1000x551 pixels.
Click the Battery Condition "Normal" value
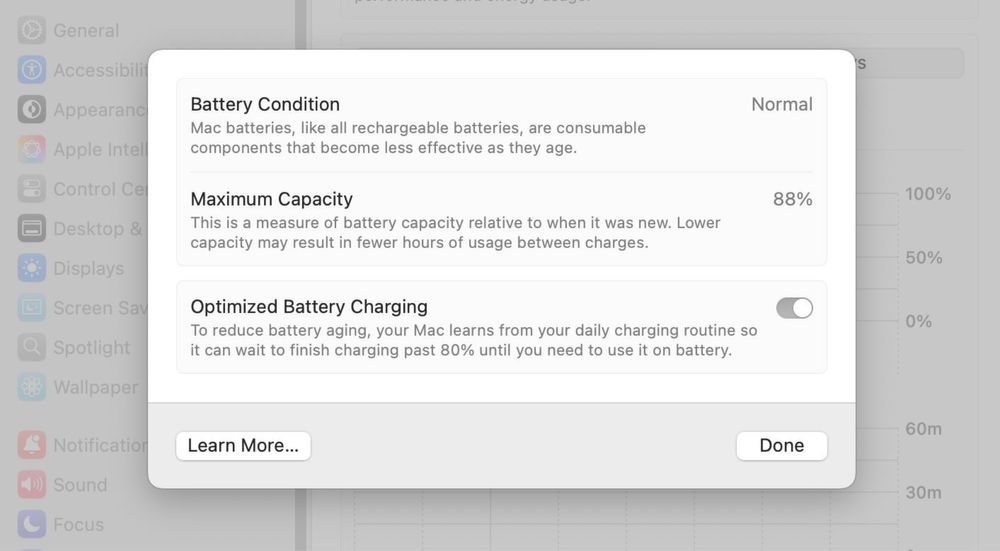tap(781, 104)
